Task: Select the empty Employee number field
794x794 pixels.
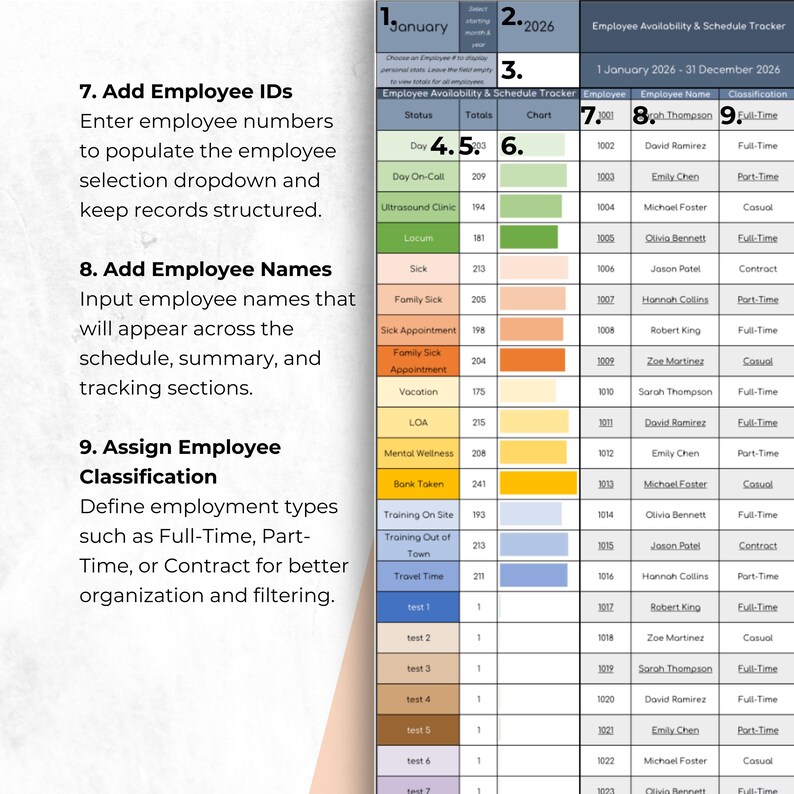Action: [x=538, y=70]
